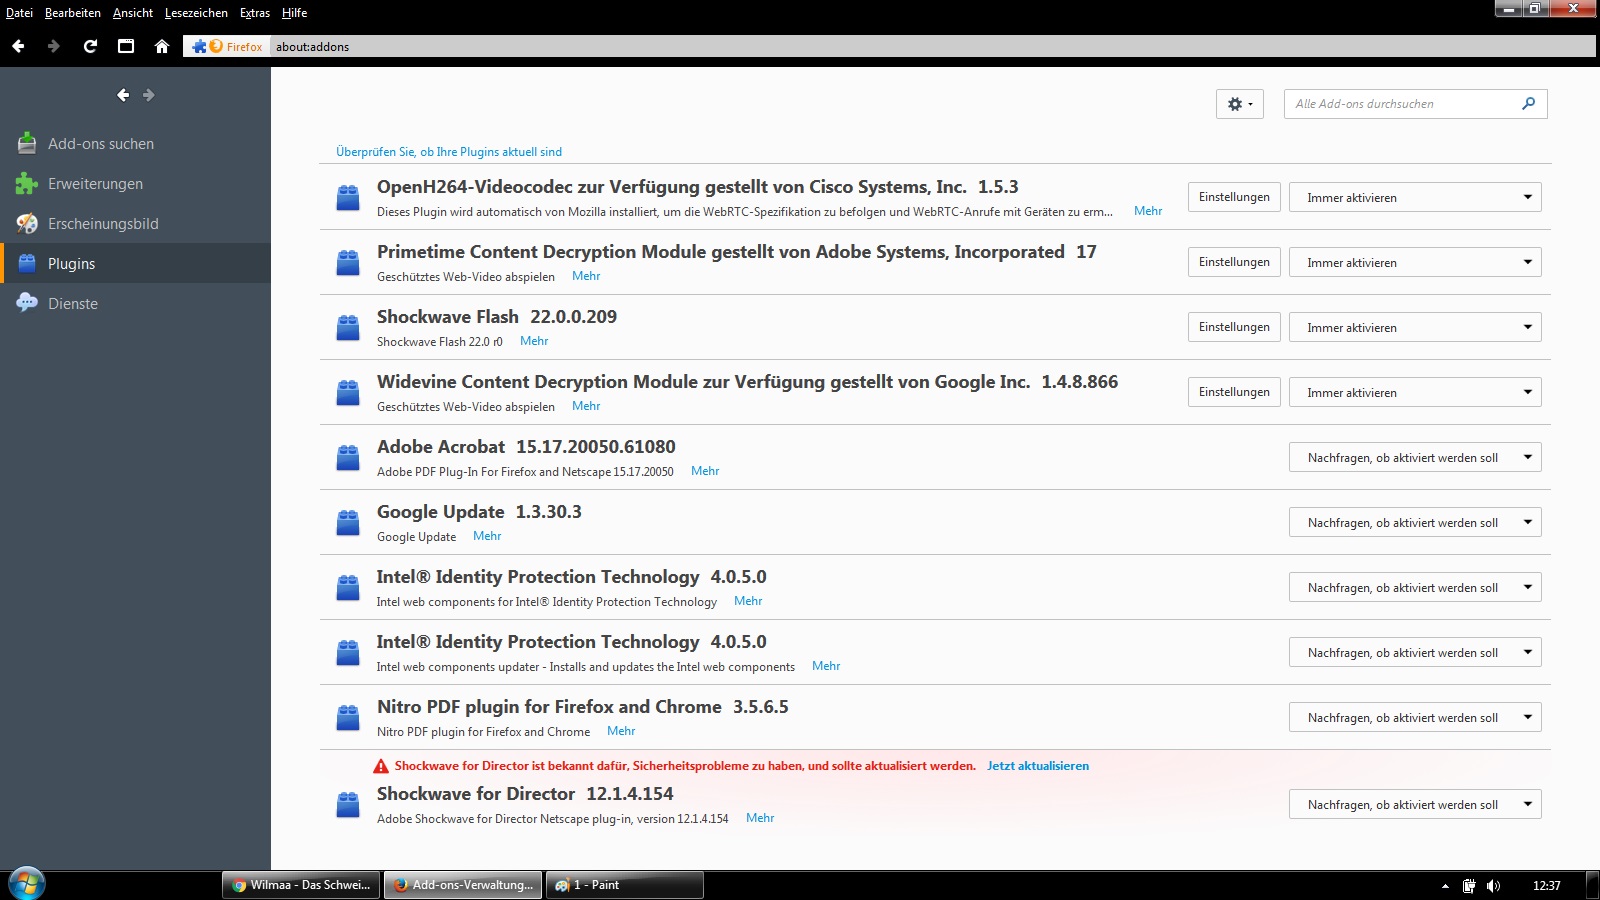Open the Bearbeiten menu

click(73, 13)
